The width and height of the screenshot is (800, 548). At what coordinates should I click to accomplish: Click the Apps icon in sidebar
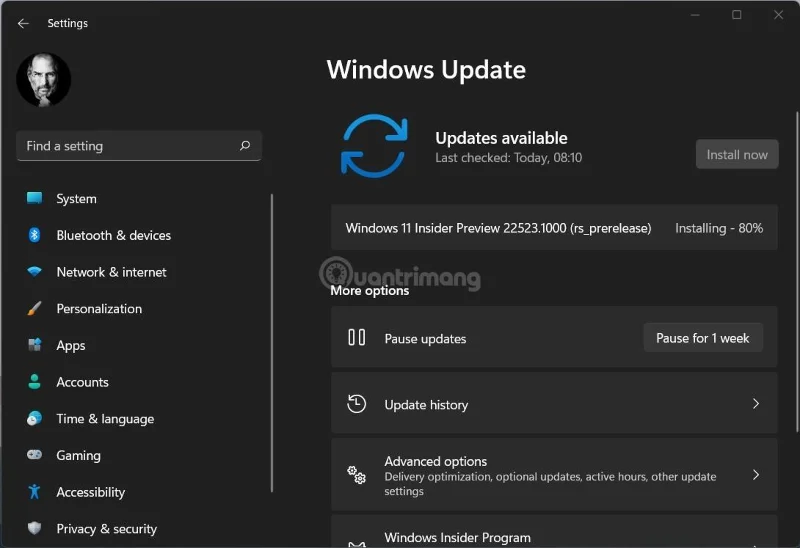click(34, 345)
